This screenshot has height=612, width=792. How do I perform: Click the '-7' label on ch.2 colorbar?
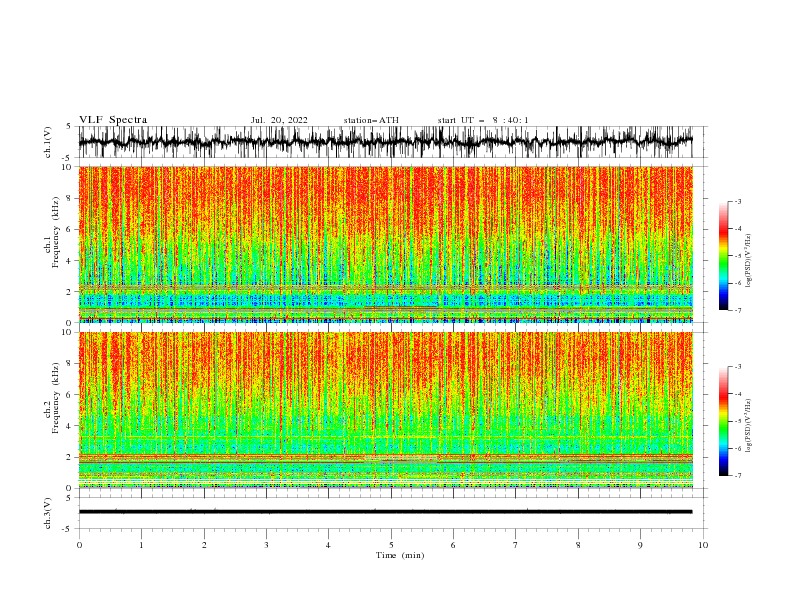coord(737,476)
